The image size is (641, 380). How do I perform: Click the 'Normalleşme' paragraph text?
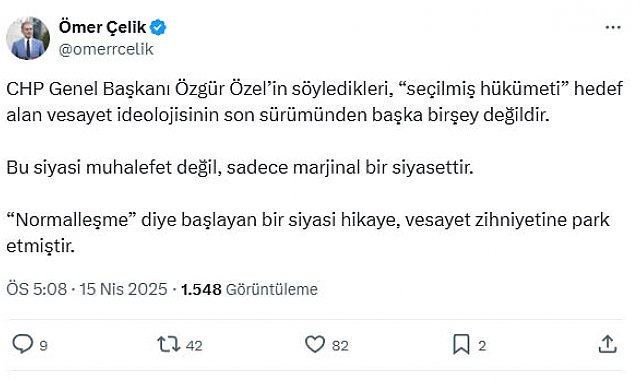point(308,233)
